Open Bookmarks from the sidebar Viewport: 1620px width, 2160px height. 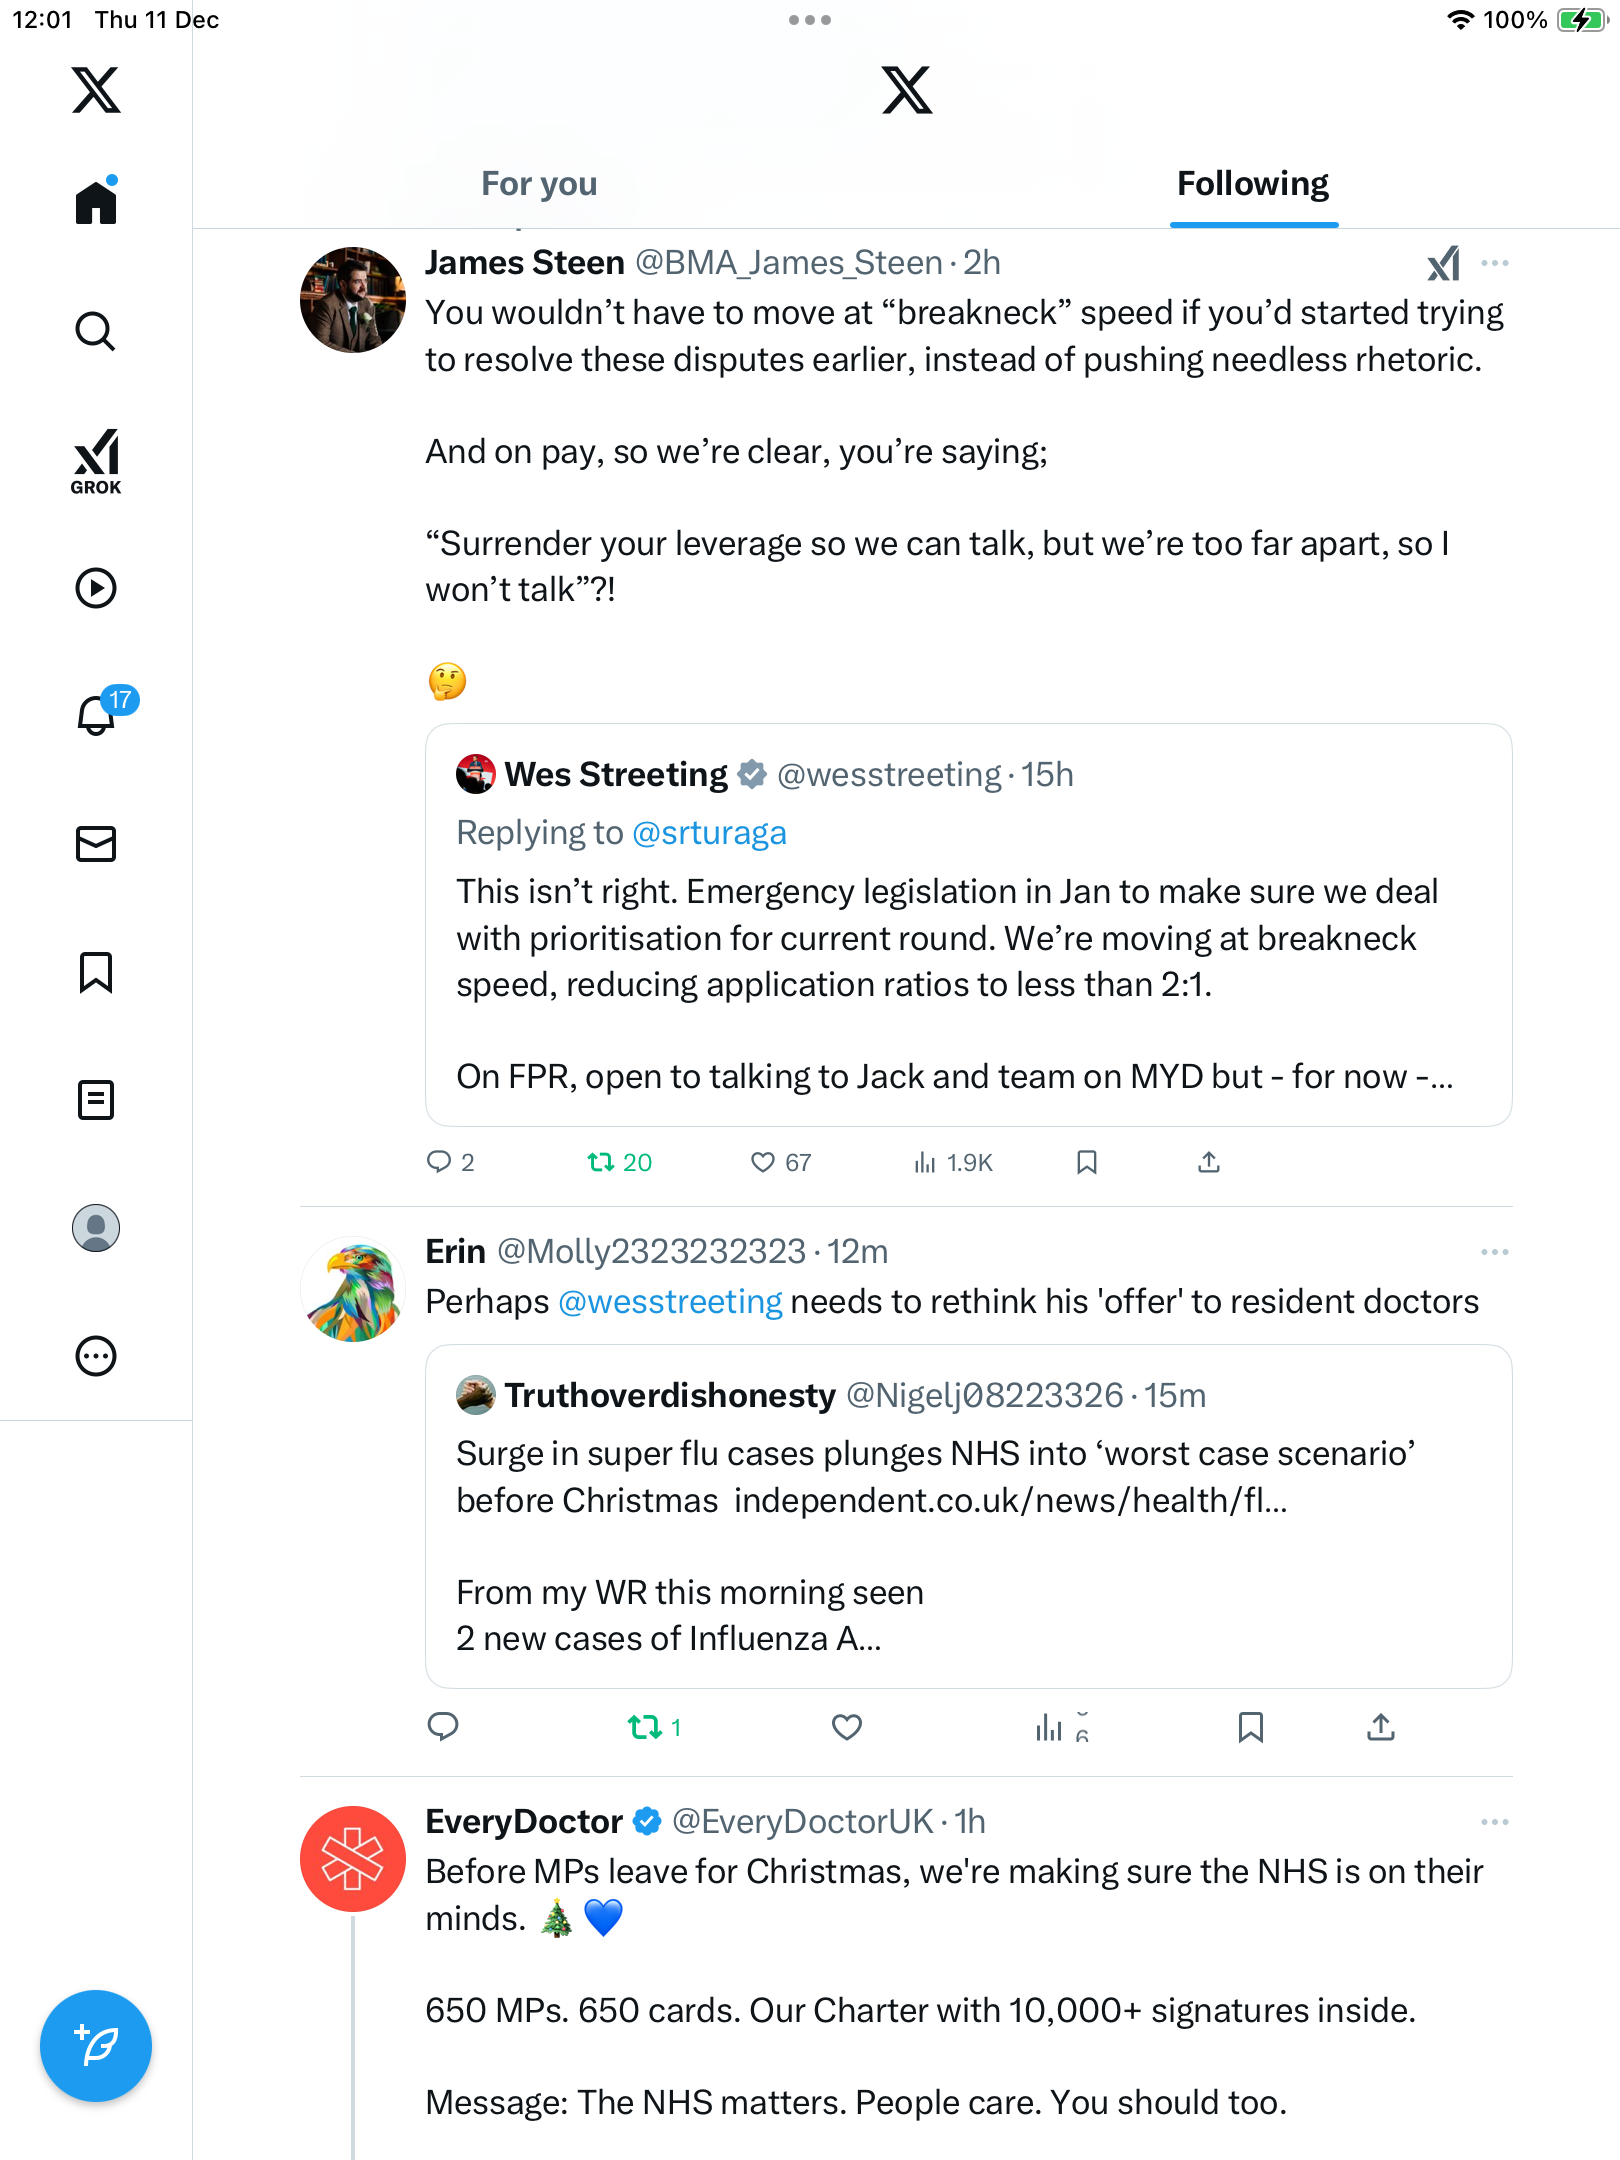[x=96, y=972]
